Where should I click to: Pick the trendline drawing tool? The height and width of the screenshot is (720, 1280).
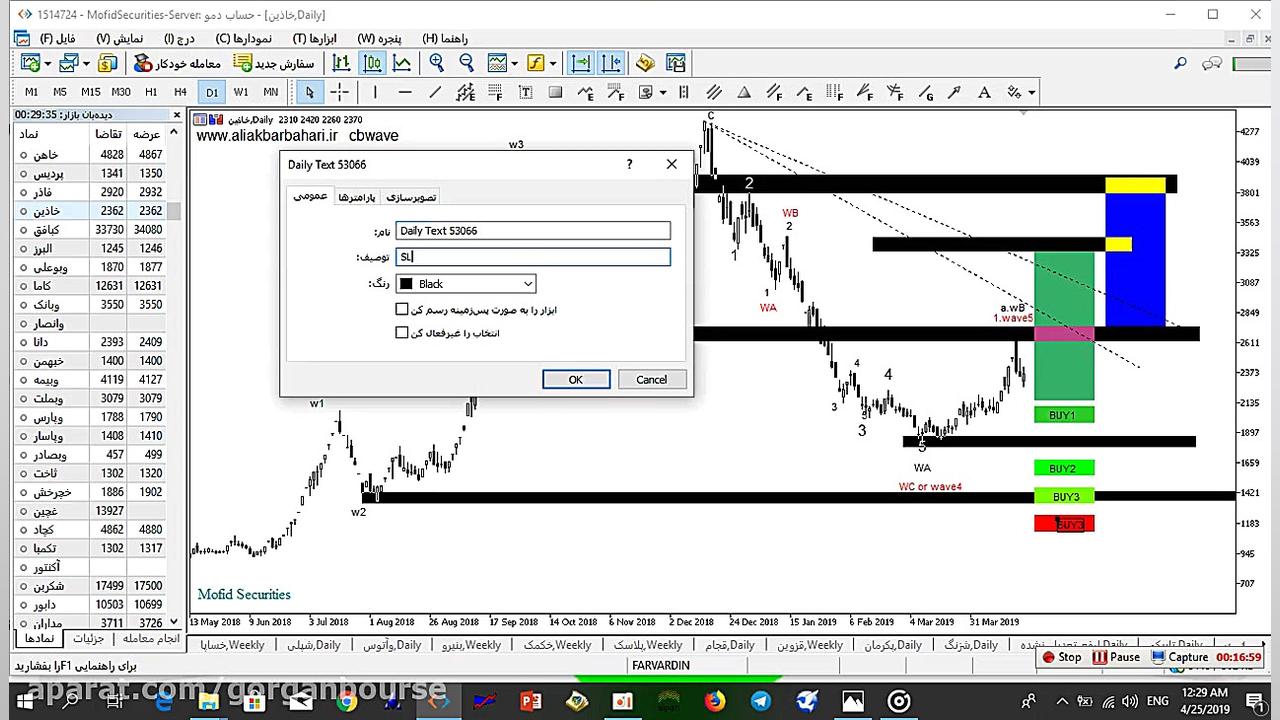[x=435, y=92]
